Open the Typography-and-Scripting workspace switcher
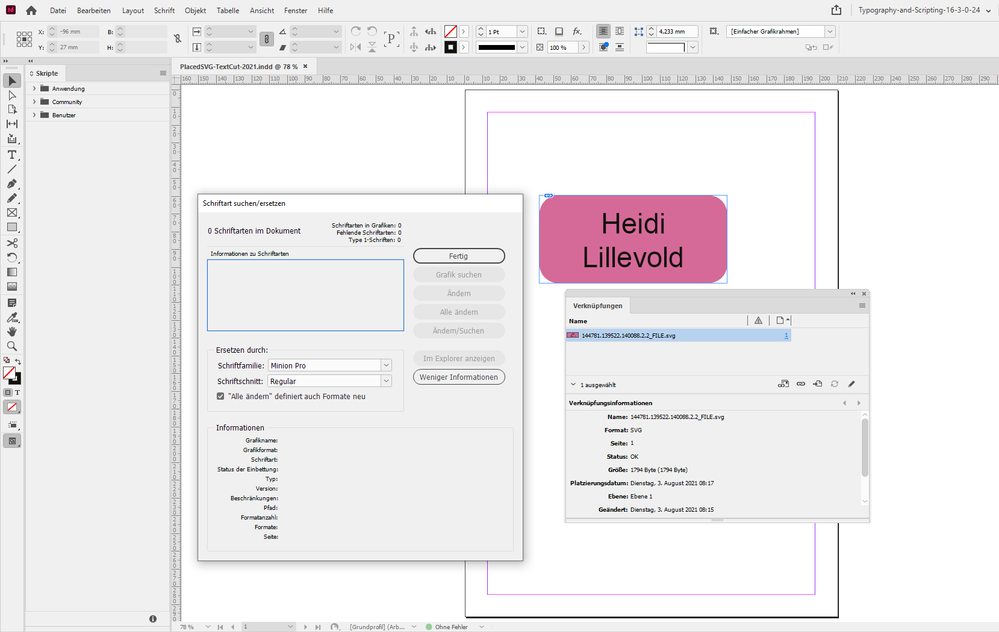Viewport: 999px width, 632px height. (924, 10)
